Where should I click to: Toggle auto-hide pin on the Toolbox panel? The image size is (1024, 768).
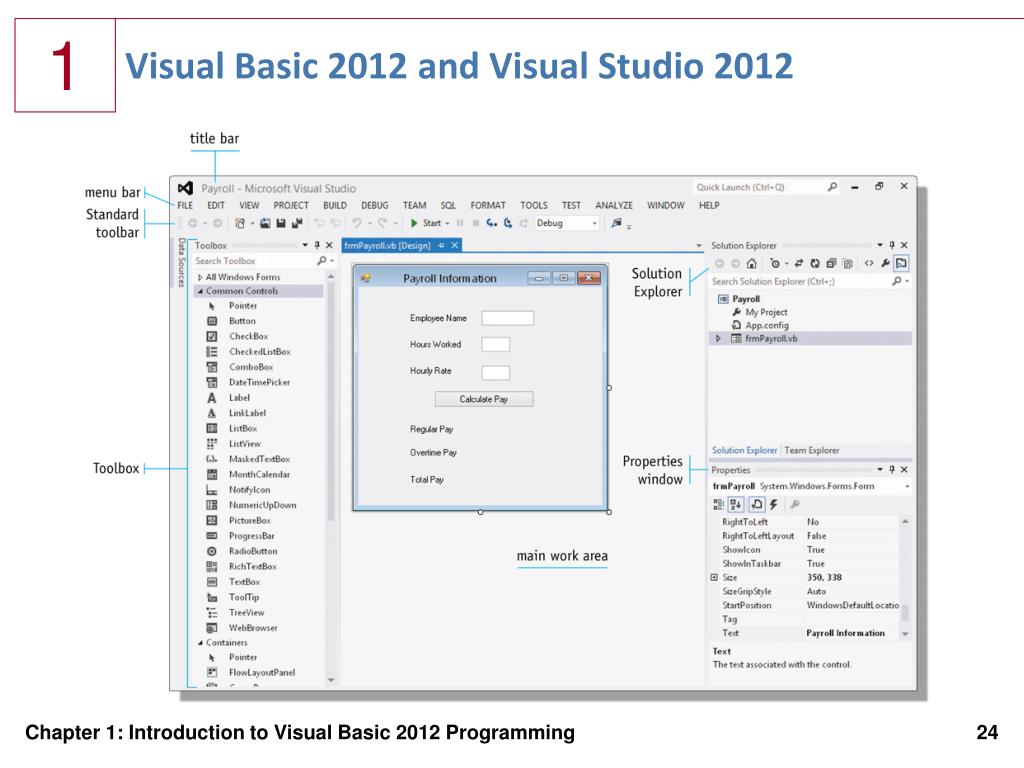point(317,246)
